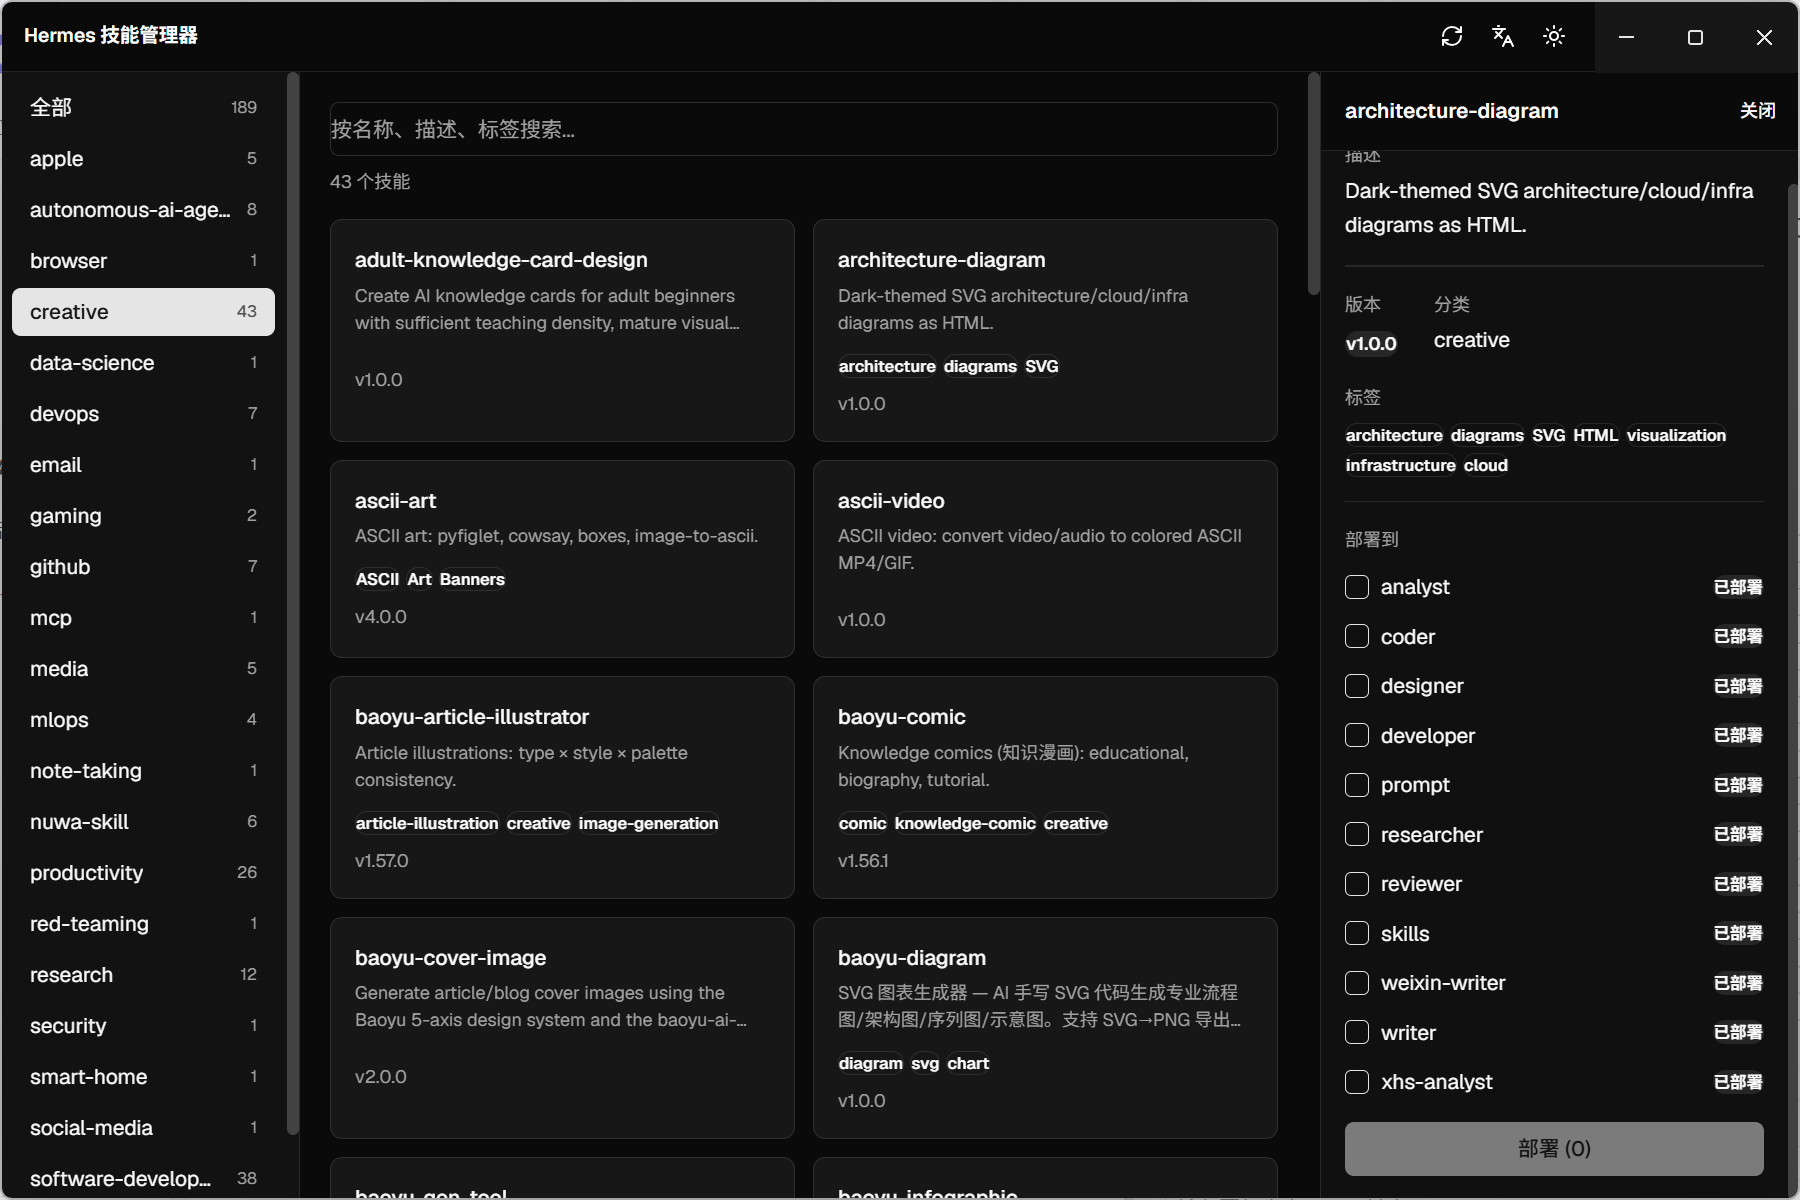Screen dimensions: 1800x1200
Task: Select the creative category
Action: pyautogui.click(x=143, y=312)
